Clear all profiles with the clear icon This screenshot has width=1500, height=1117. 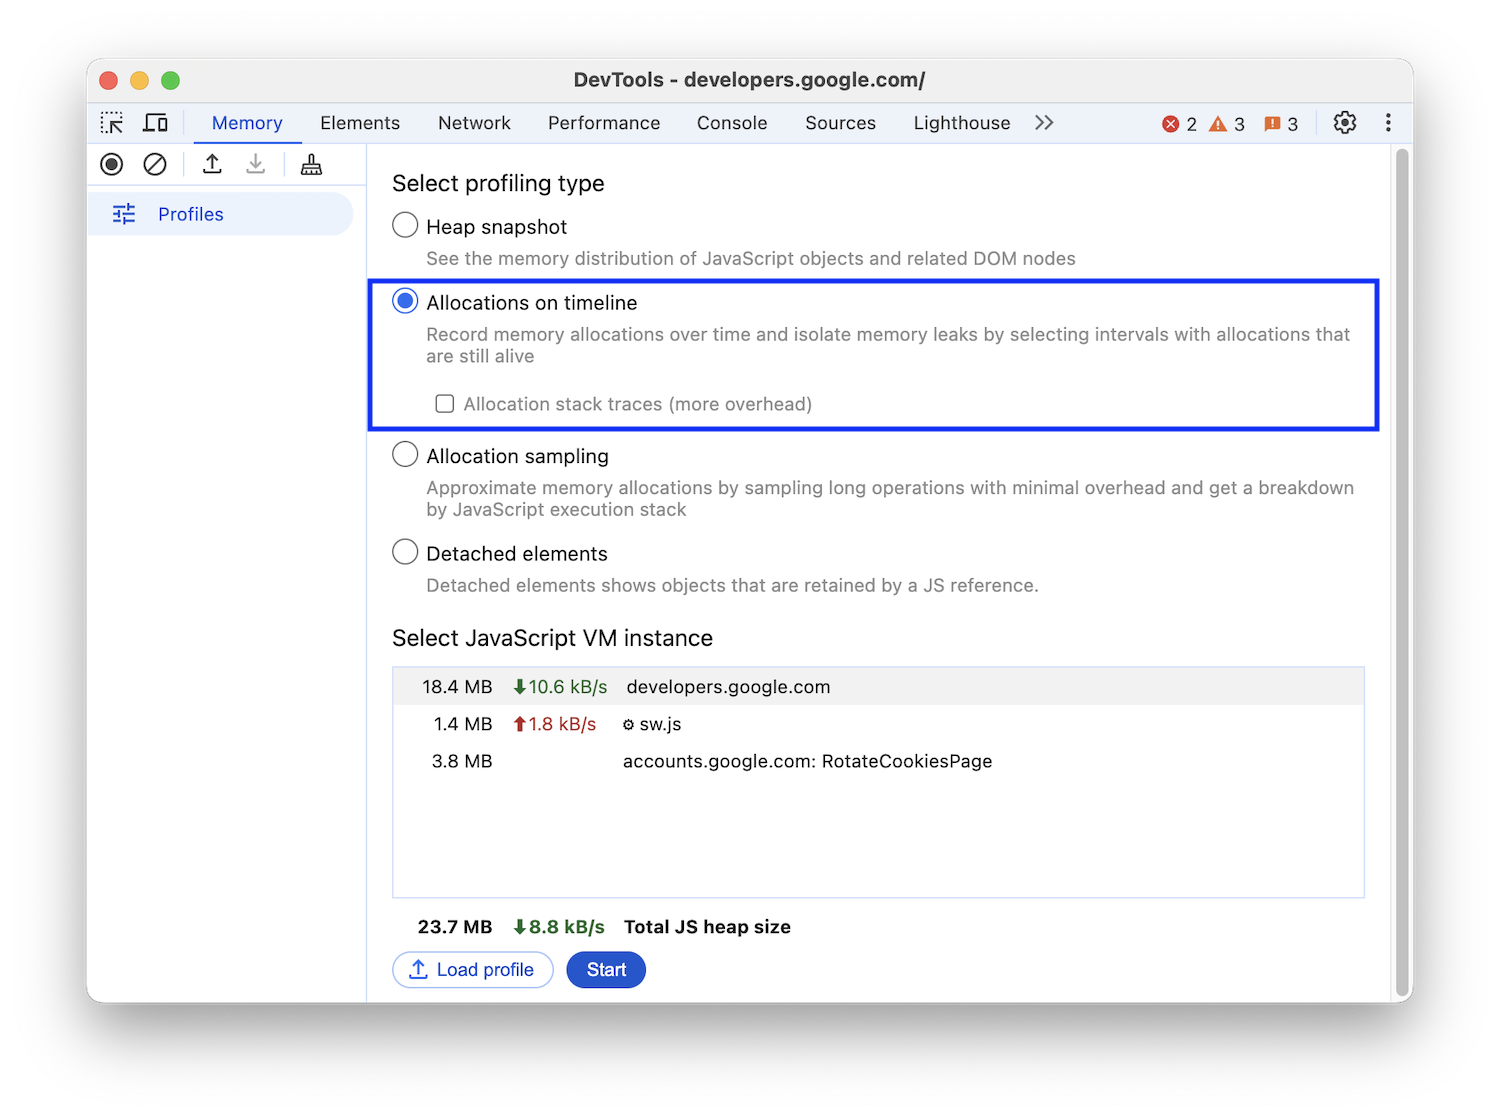click(x=155, y=164)
